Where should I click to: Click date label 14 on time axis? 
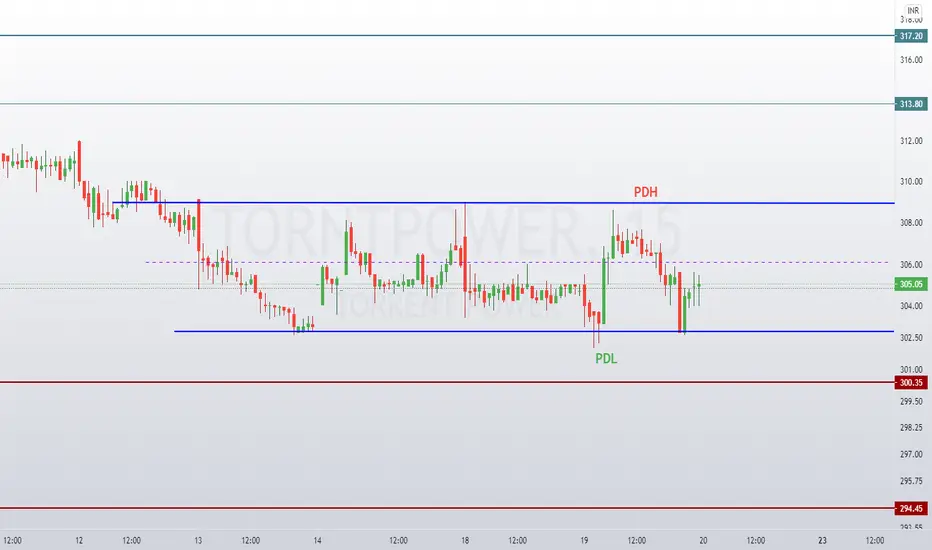317,540
